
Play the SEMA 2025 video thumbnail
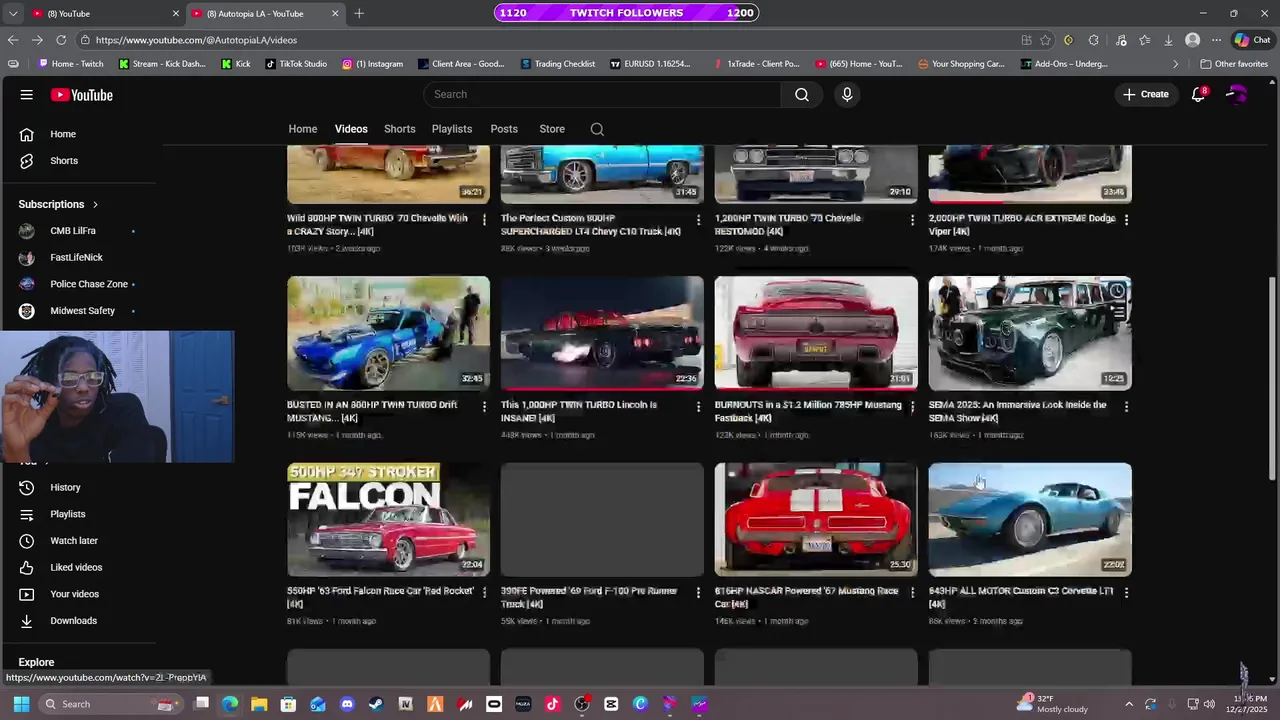(1030, 333)
